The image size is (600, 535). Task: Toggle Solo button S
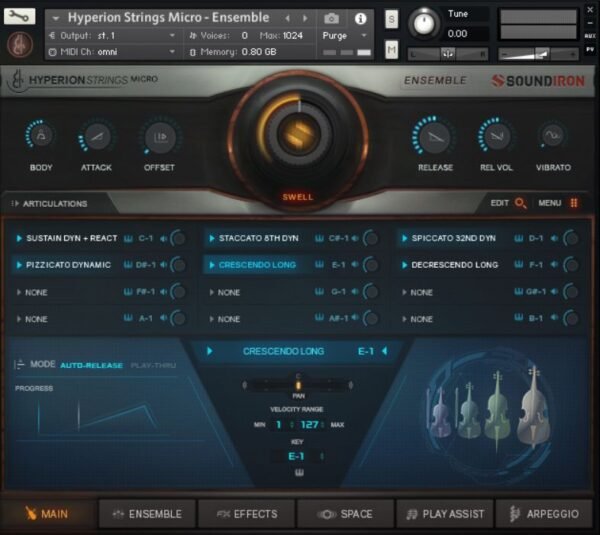tap(391, 19)
